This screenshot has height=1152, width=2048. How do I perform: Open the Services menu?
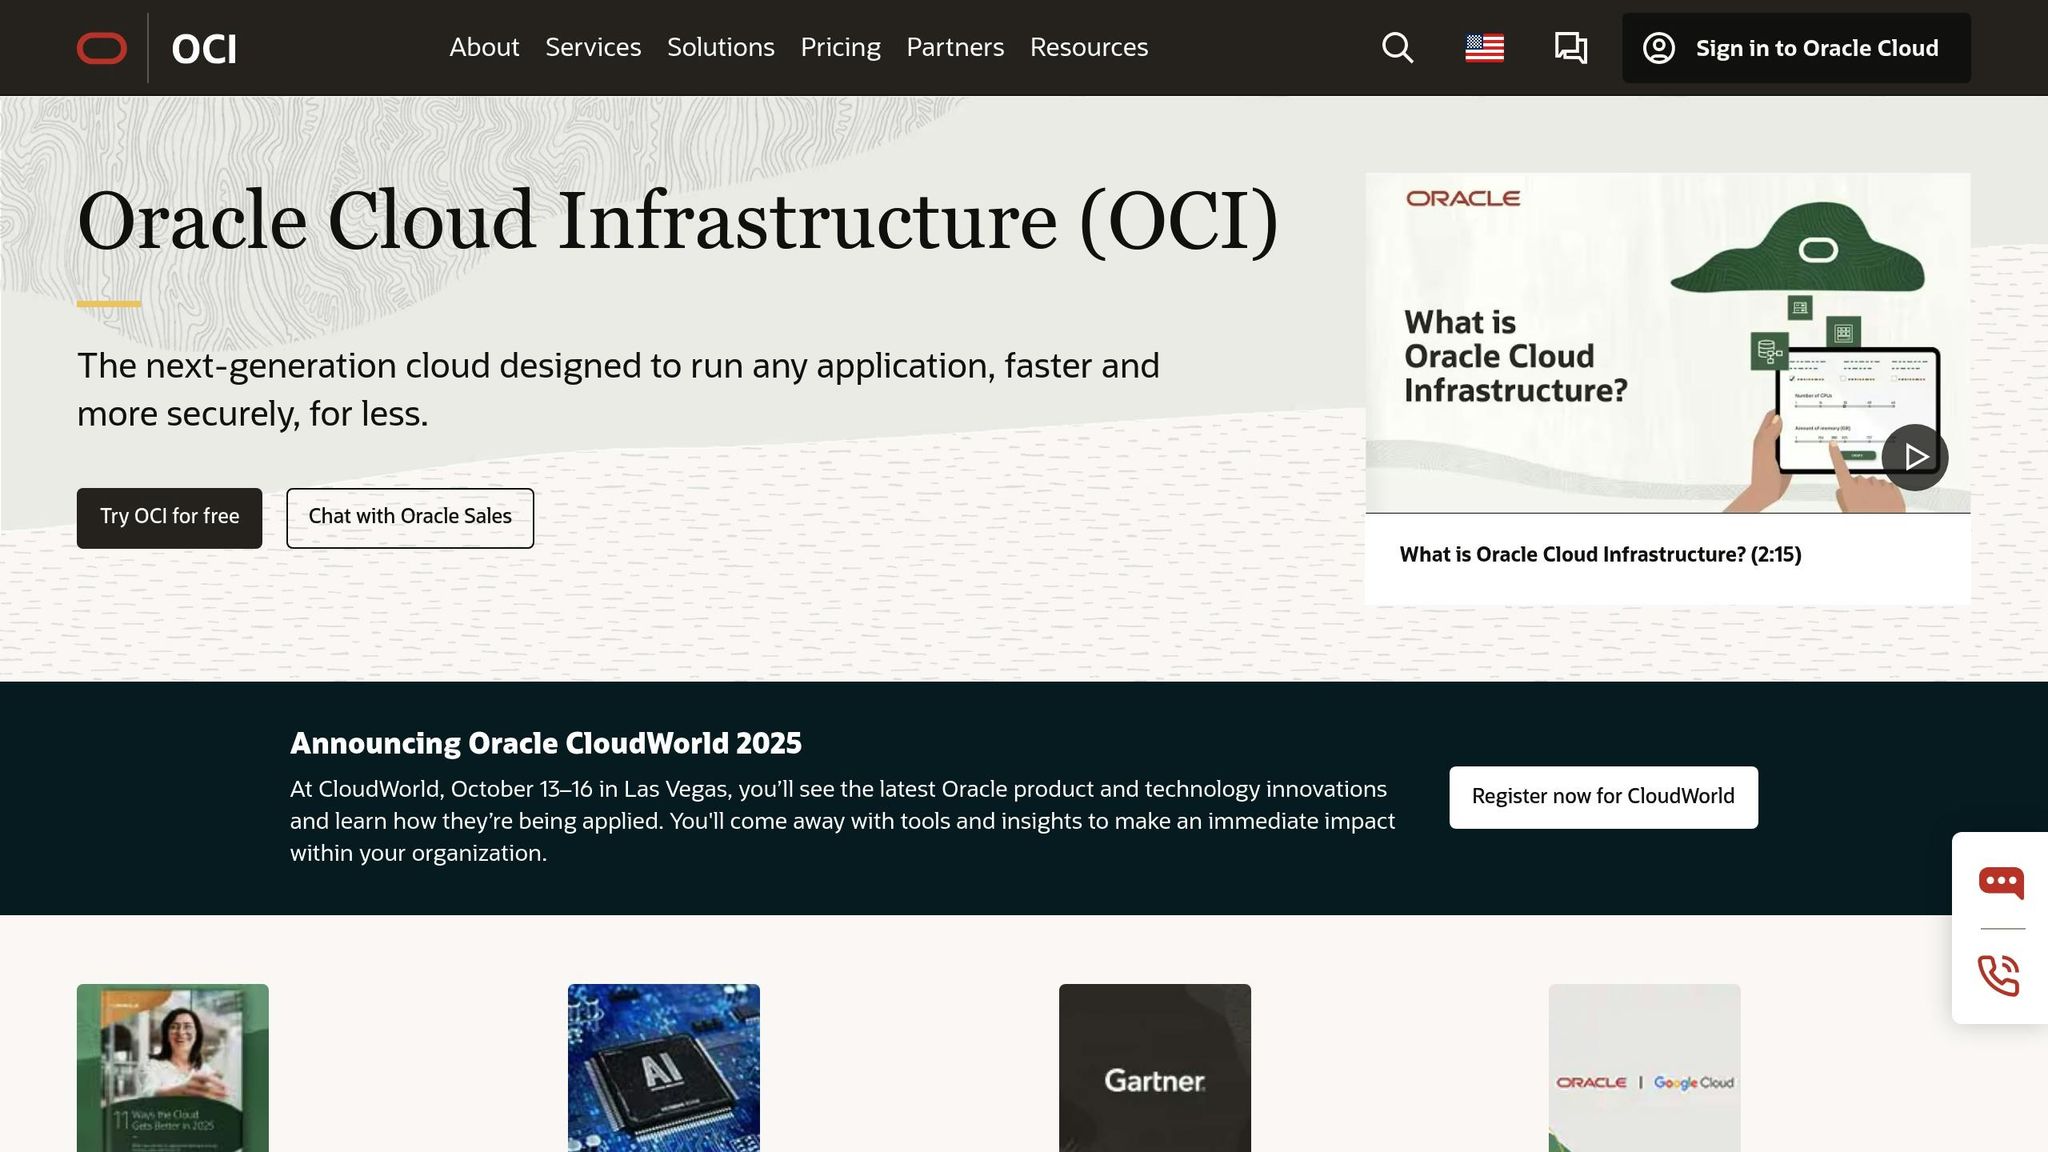pyautogui.click(x=593, y=47)
